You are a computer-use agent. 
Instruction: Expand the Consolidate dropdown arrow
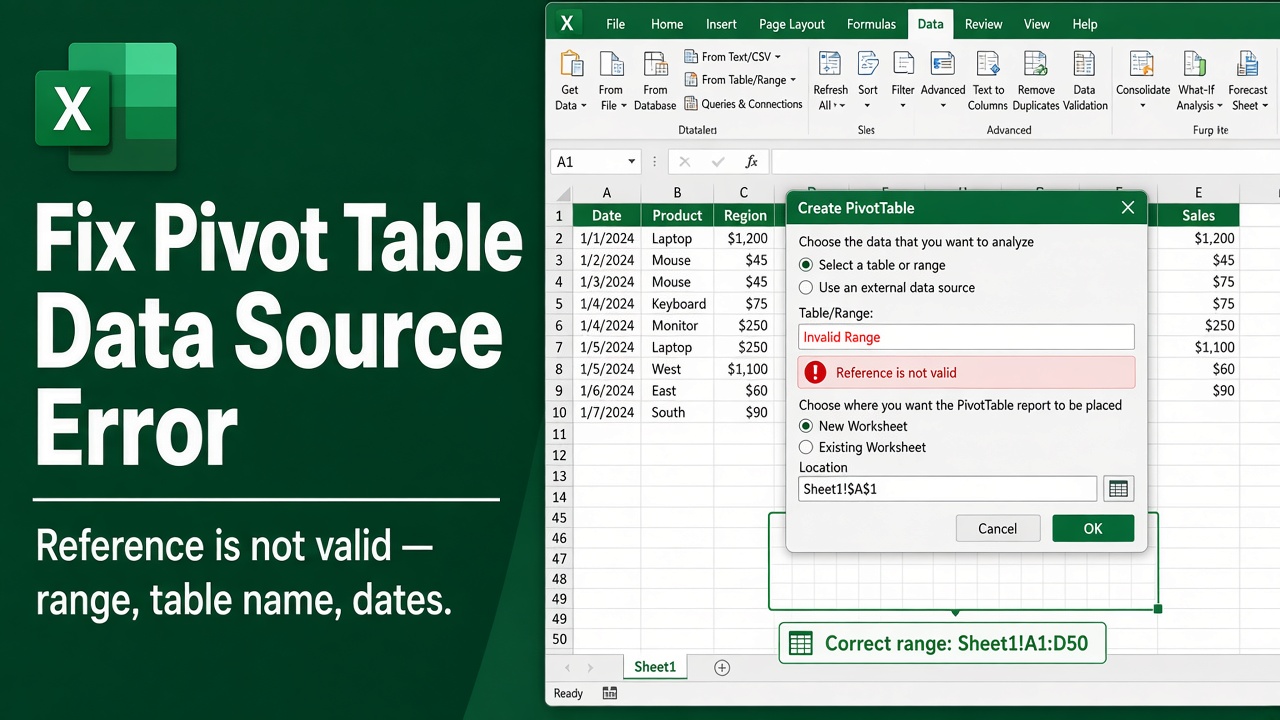1143,106
